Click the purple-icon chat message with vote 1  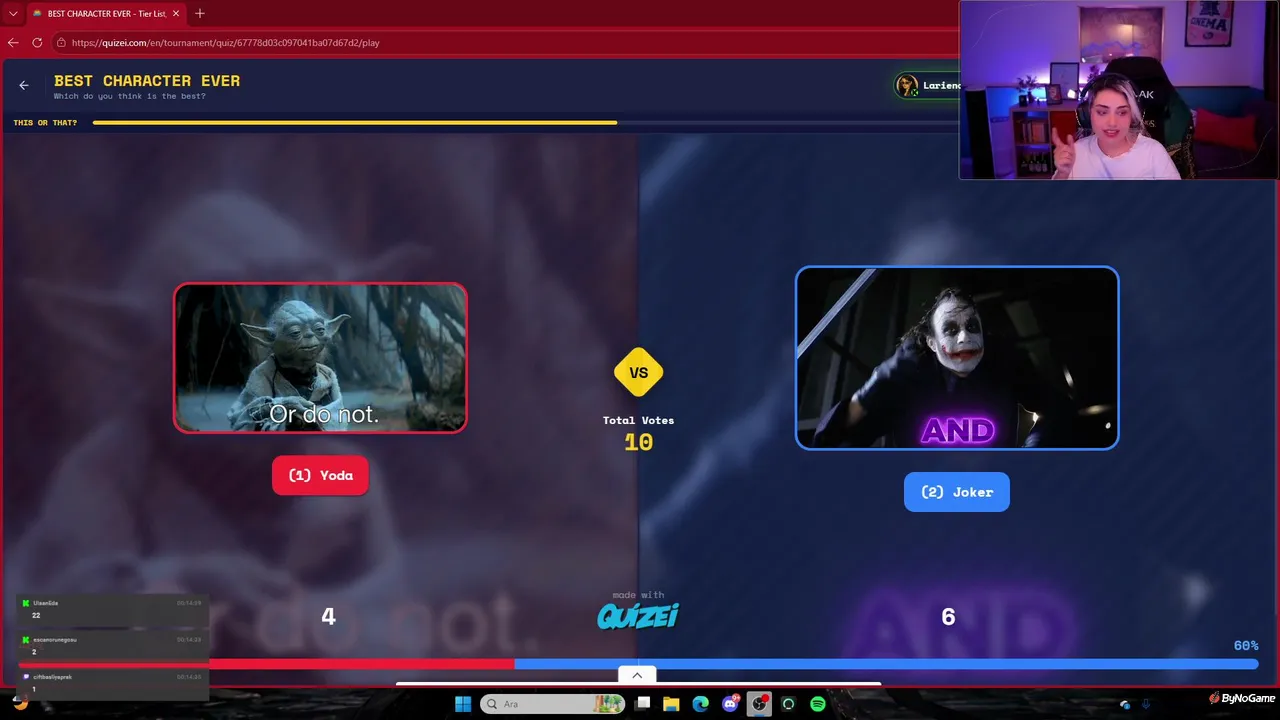coord(113,683)
